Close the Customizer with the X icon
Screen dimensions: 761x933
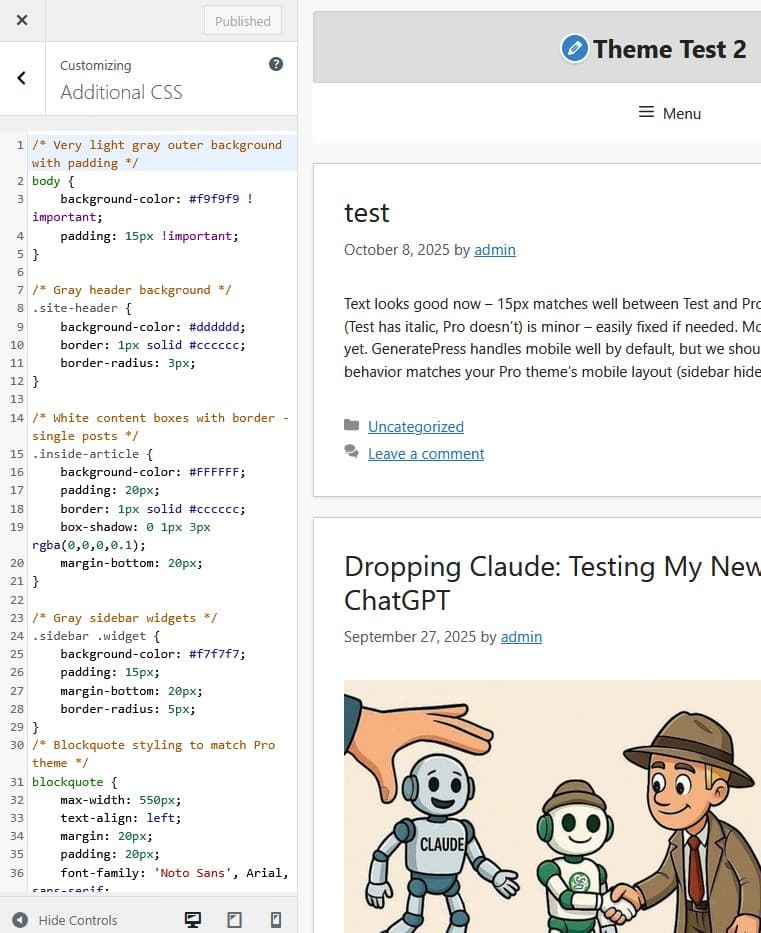point(22,20)
